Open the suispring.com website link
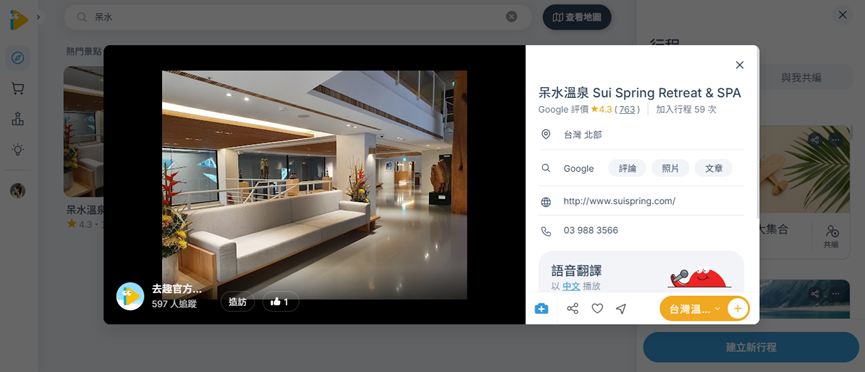 click(619, 201)
